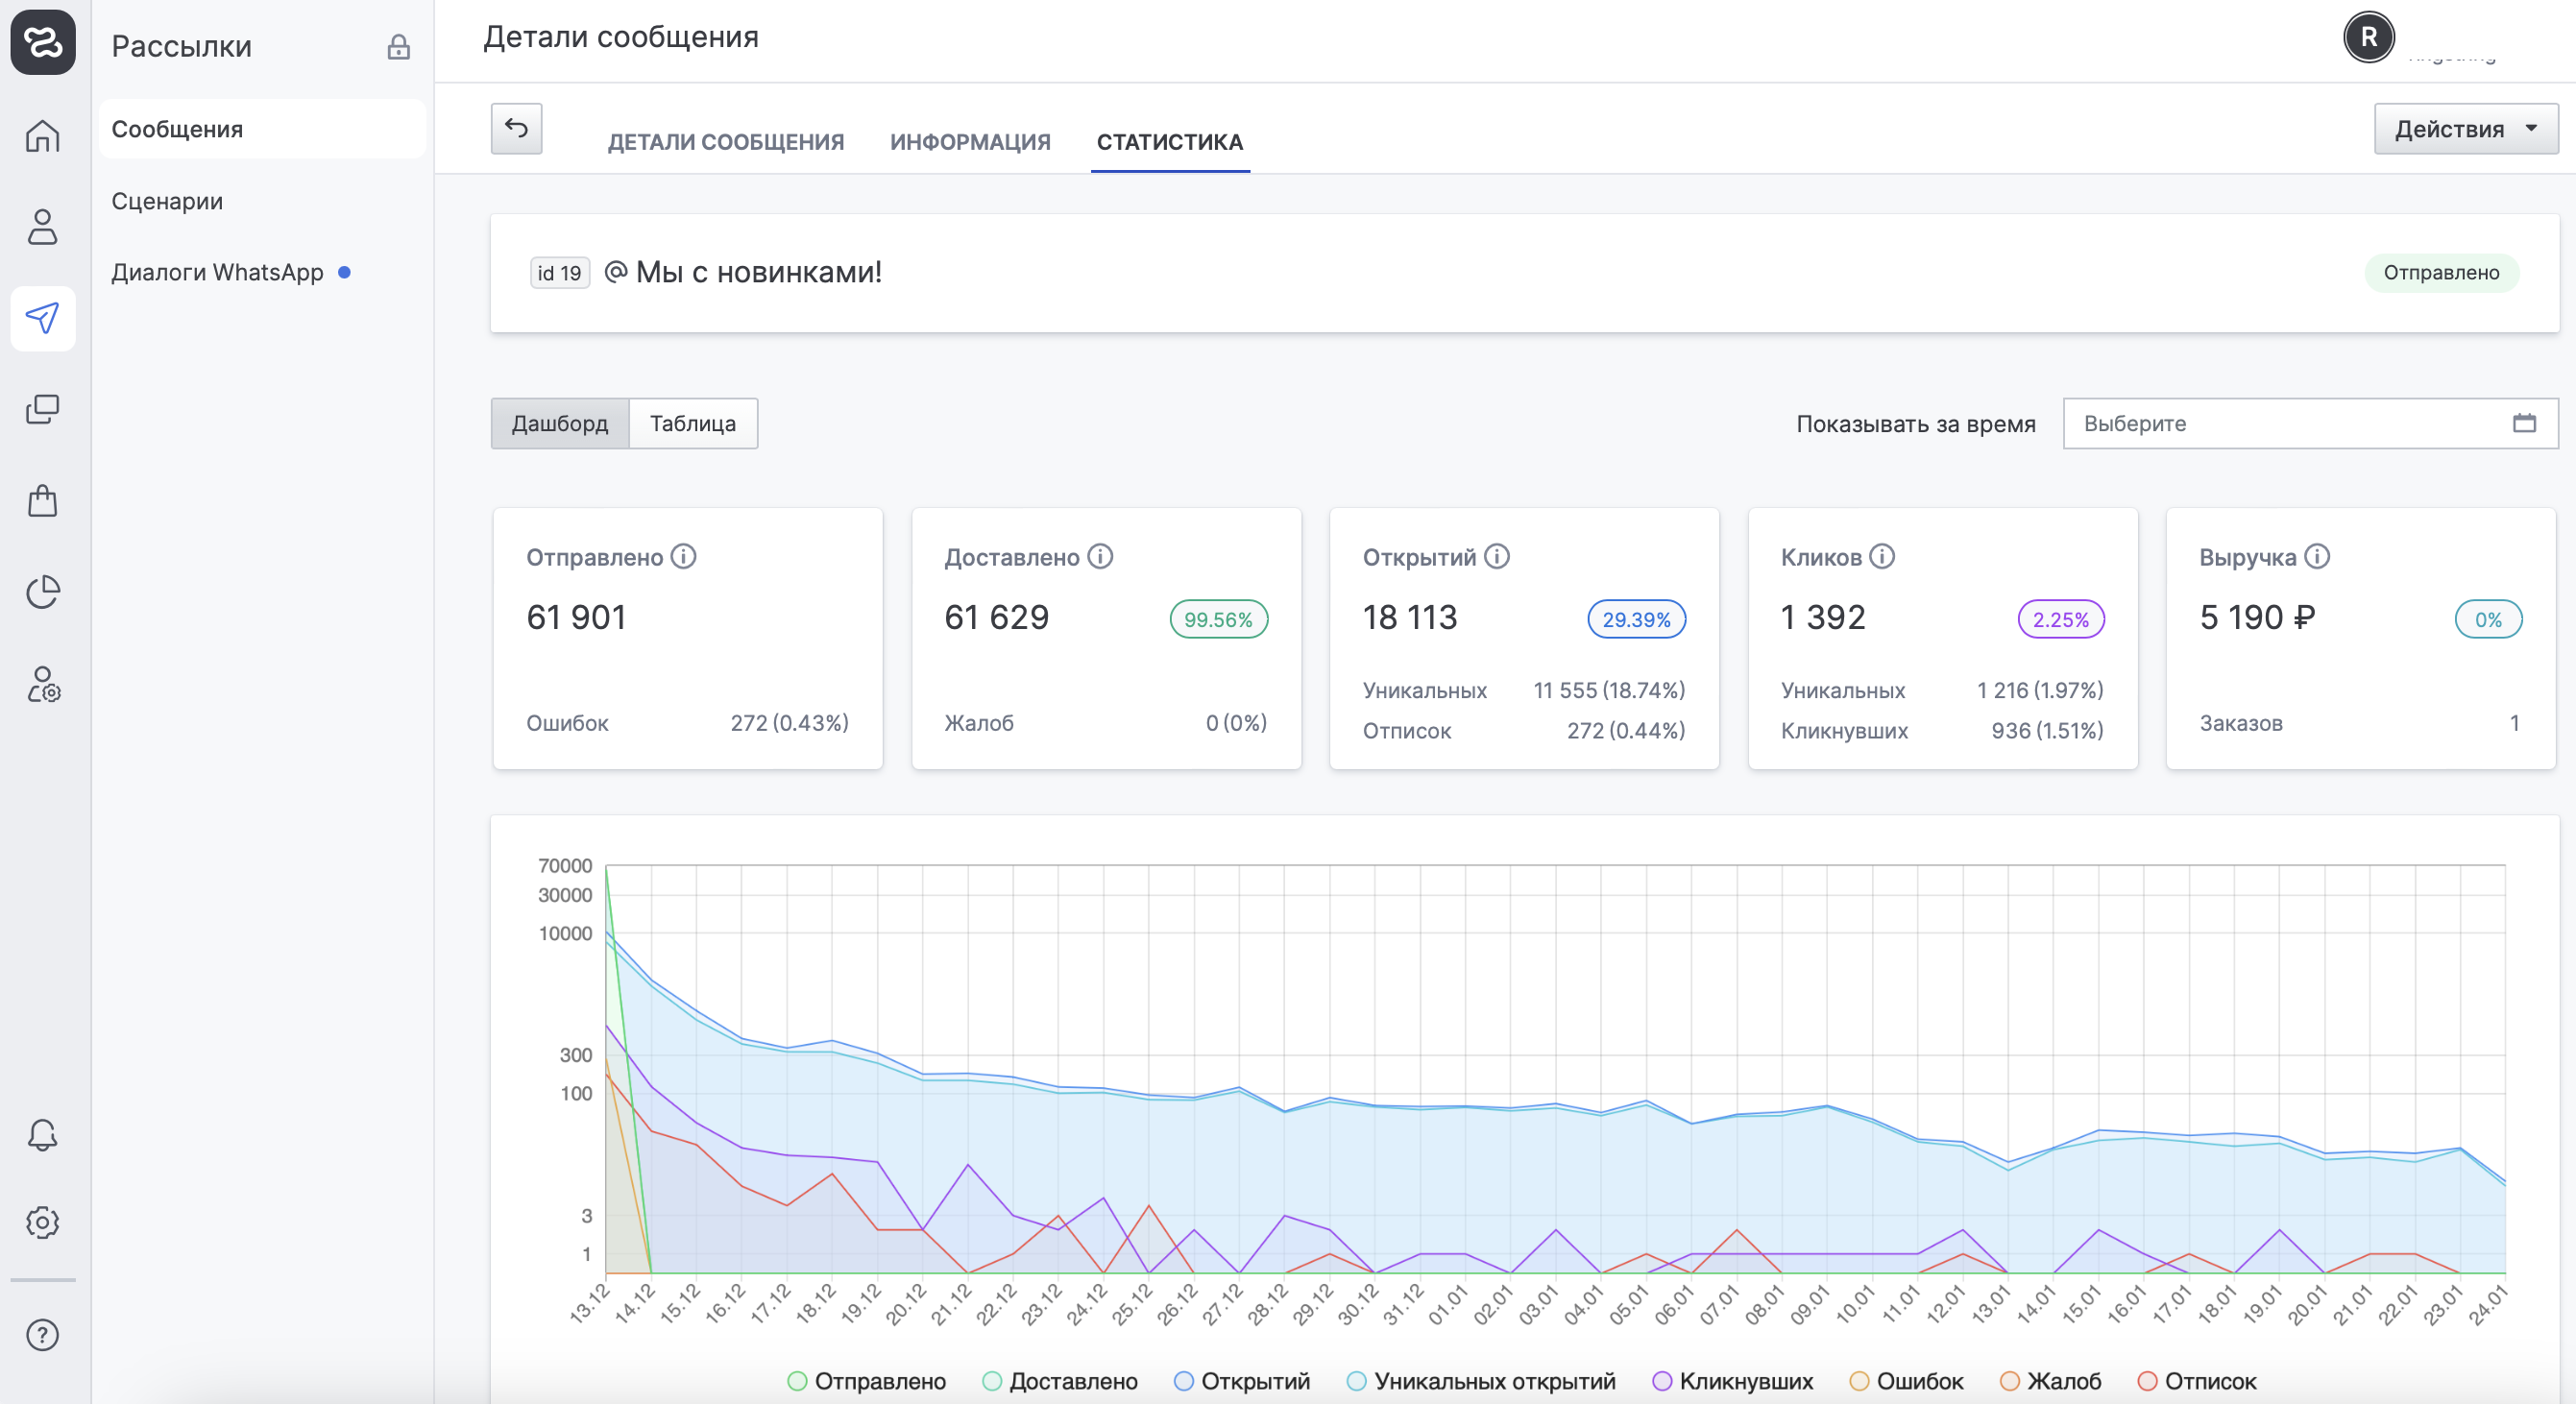
Task: Click the help question mark icon
Action: (x=42, y=1334)
